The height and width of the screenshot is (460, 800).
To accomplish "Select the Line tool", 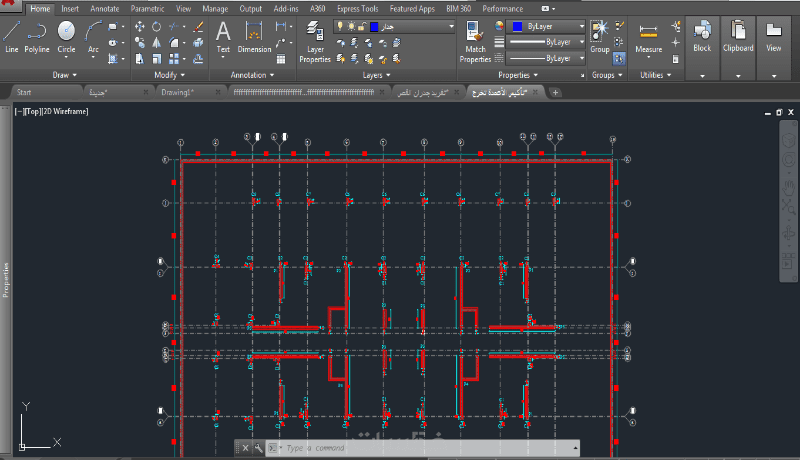I will (11, 37).
